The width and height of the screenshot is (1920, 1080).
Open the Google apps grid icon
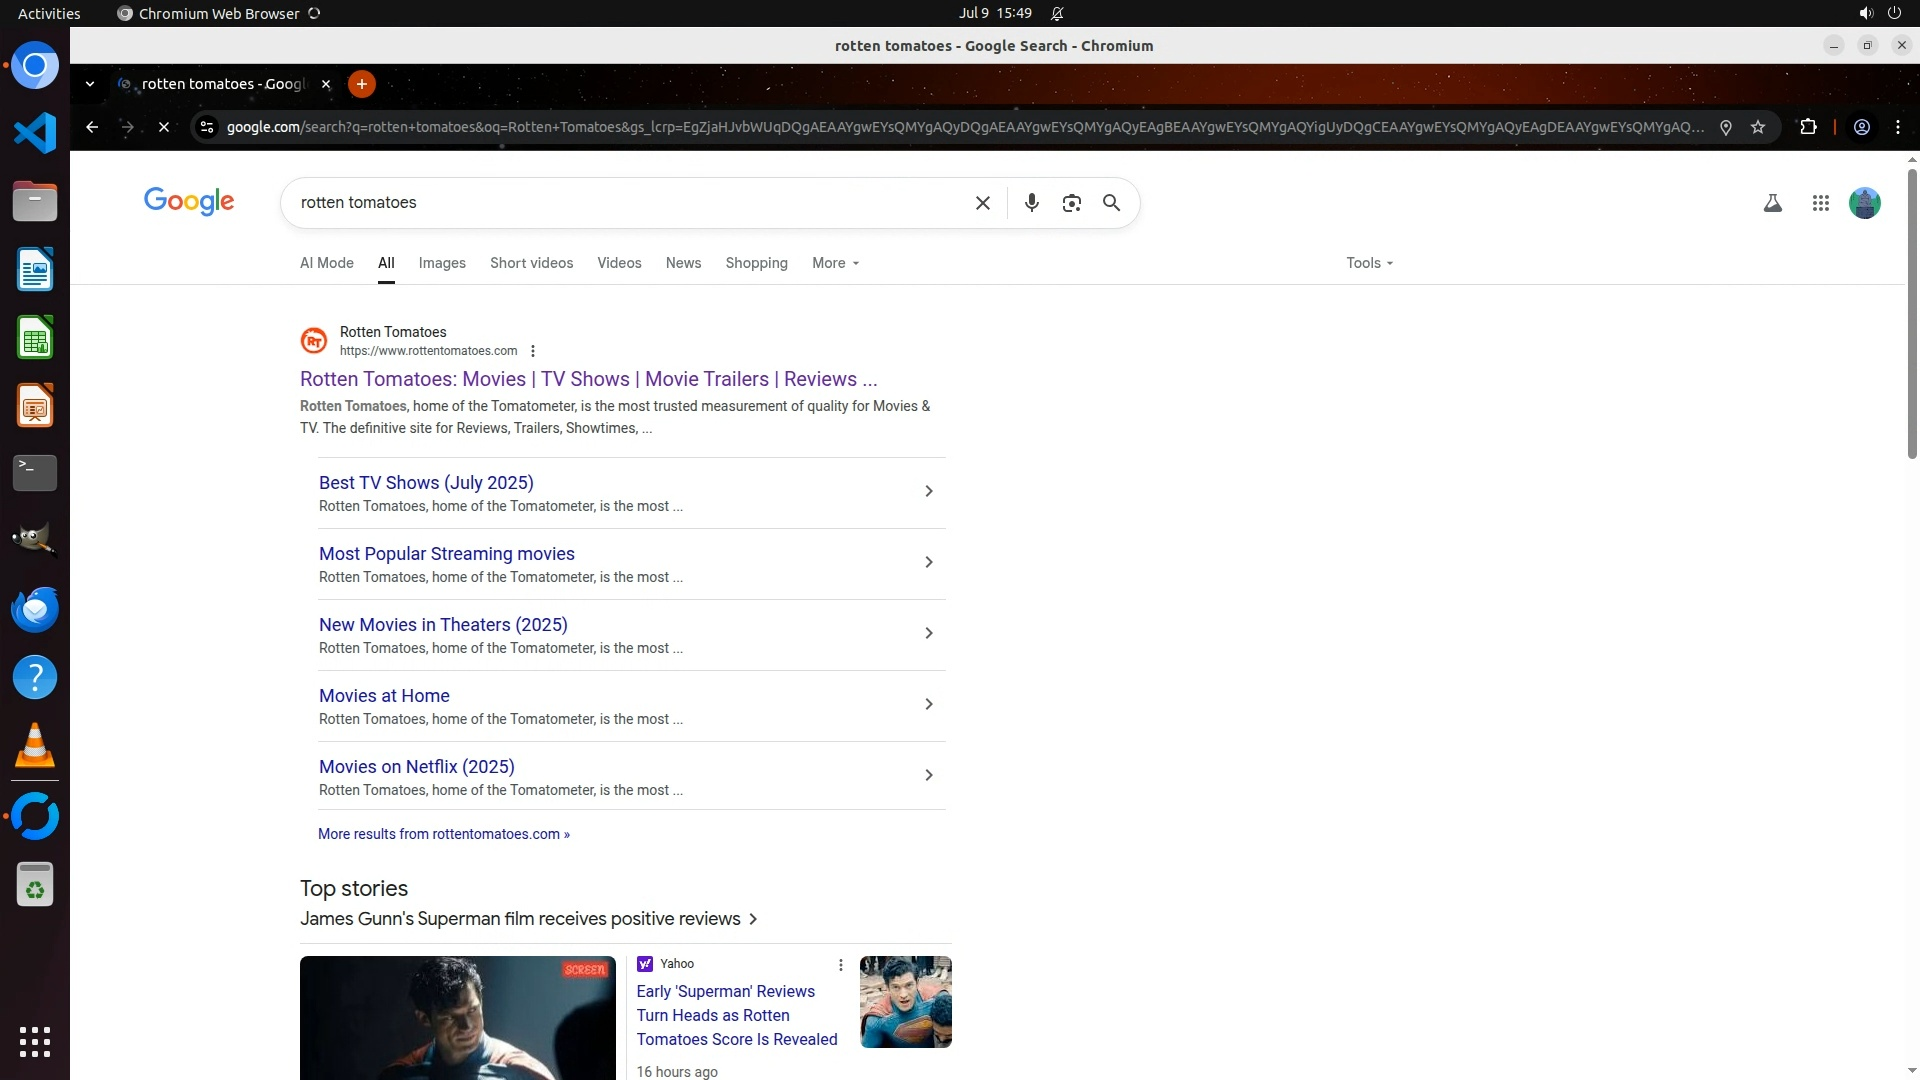(x=1820, y=203)
